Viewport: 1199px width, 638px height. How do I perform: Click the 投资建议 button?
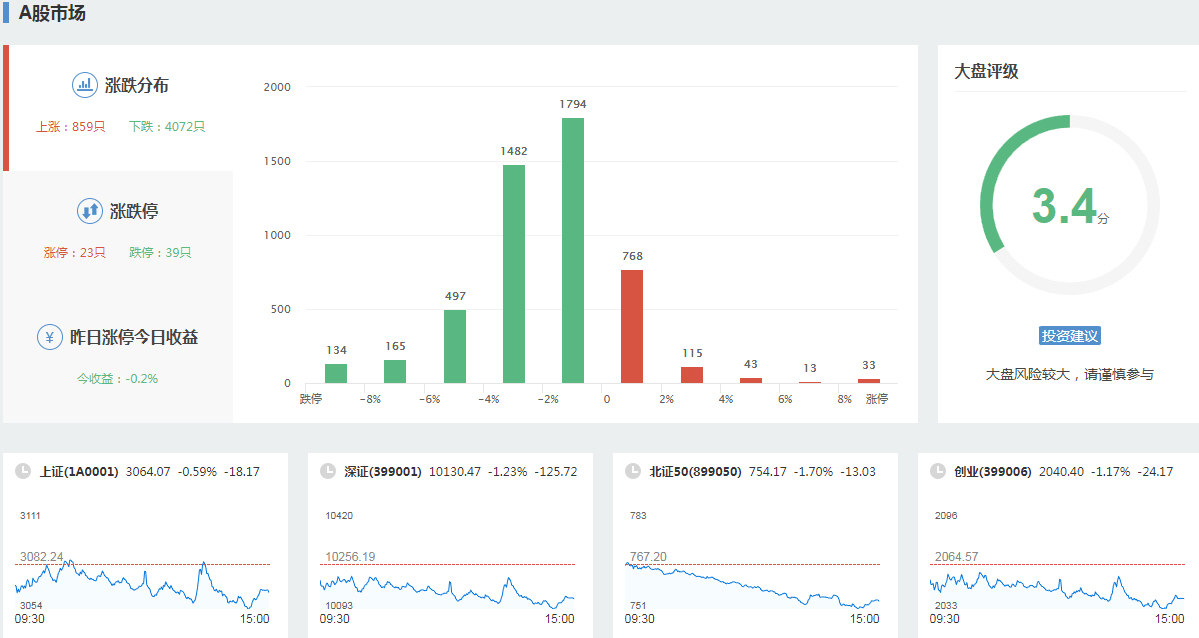pyautogui.click(x=1070, y=336)
